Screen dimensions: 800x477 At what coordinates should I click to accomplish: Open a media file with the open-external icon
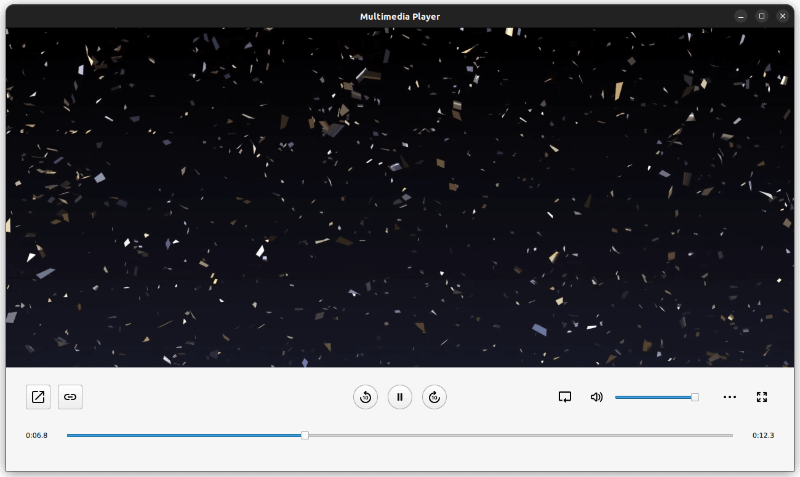[38, 397]
